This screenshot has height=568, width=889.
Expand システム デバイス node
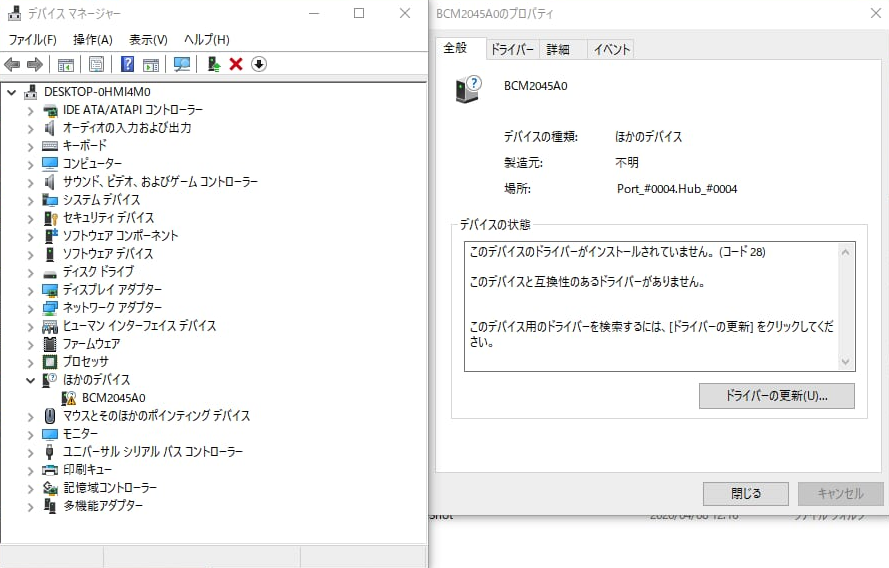31,200
